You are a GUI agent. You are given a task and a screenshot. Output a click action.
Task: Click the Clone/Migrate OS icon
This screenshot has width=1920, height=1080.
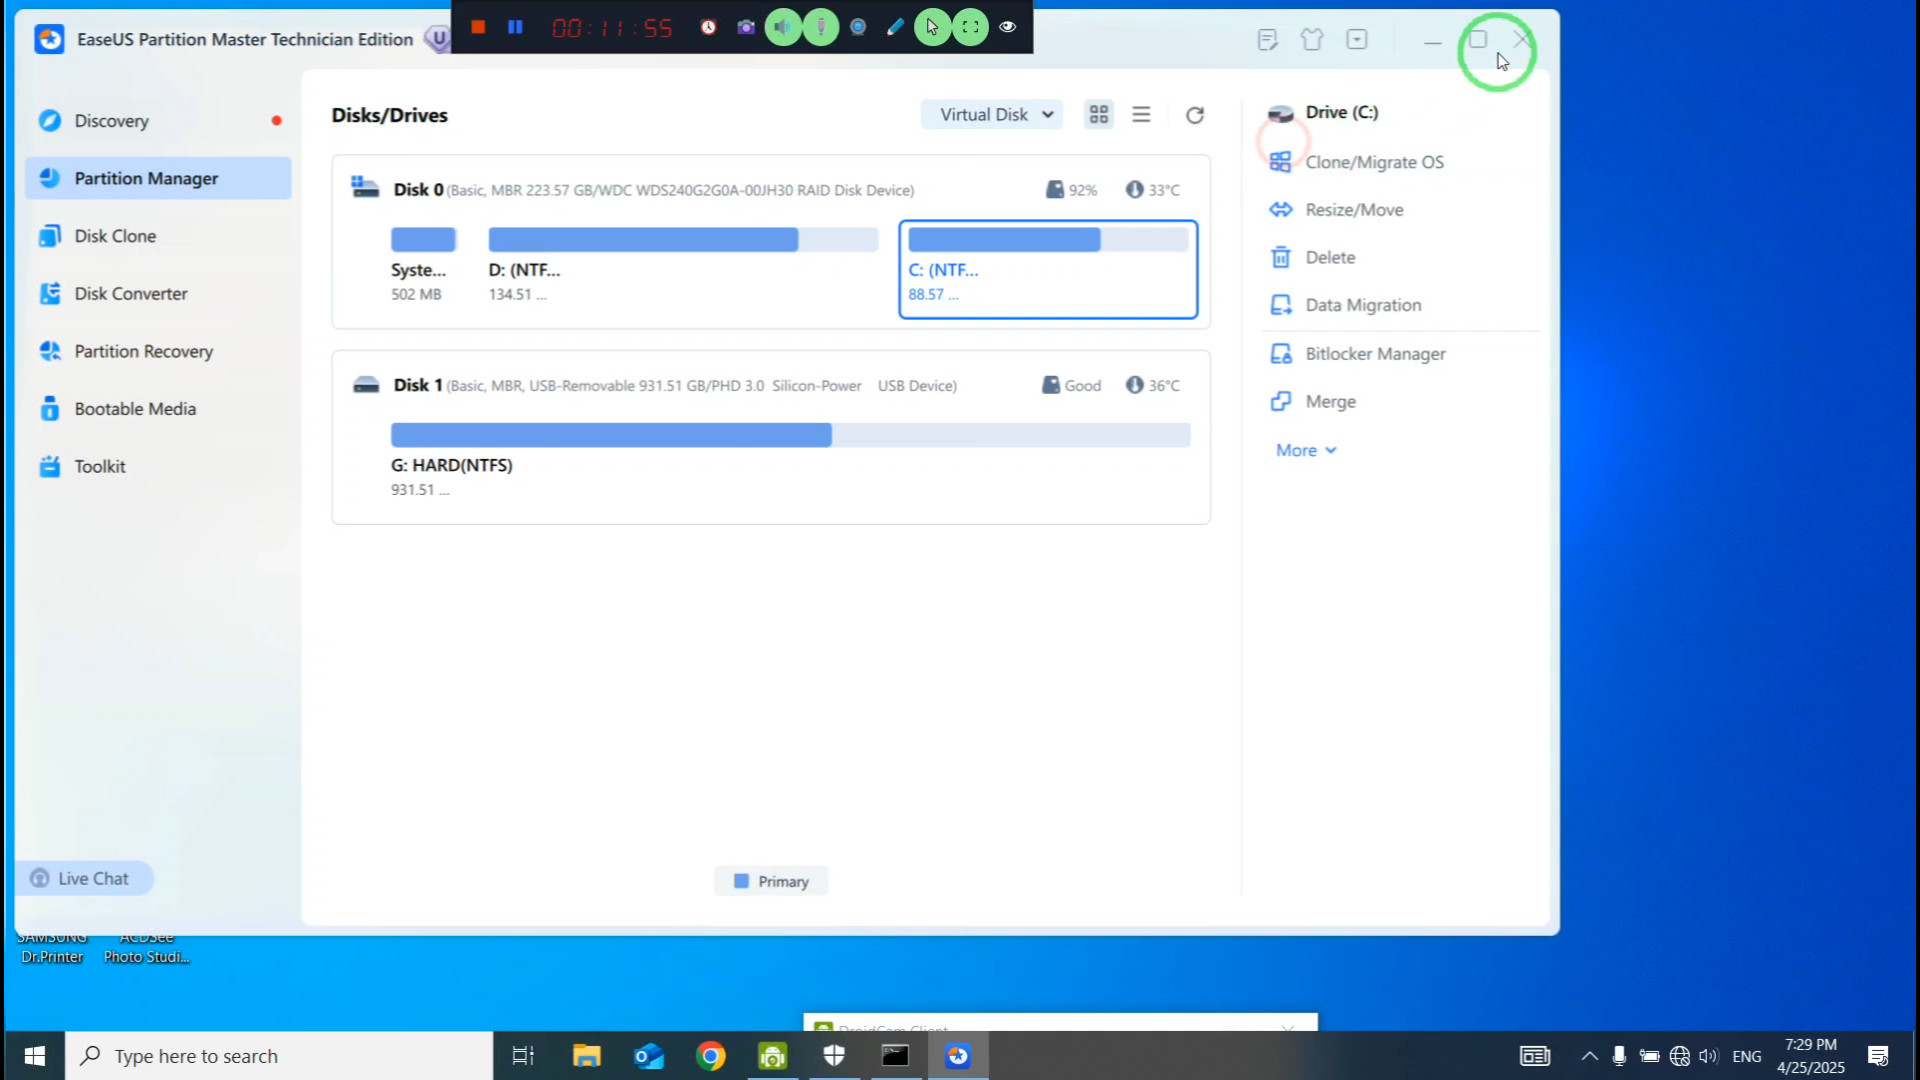click(1281, 162)
